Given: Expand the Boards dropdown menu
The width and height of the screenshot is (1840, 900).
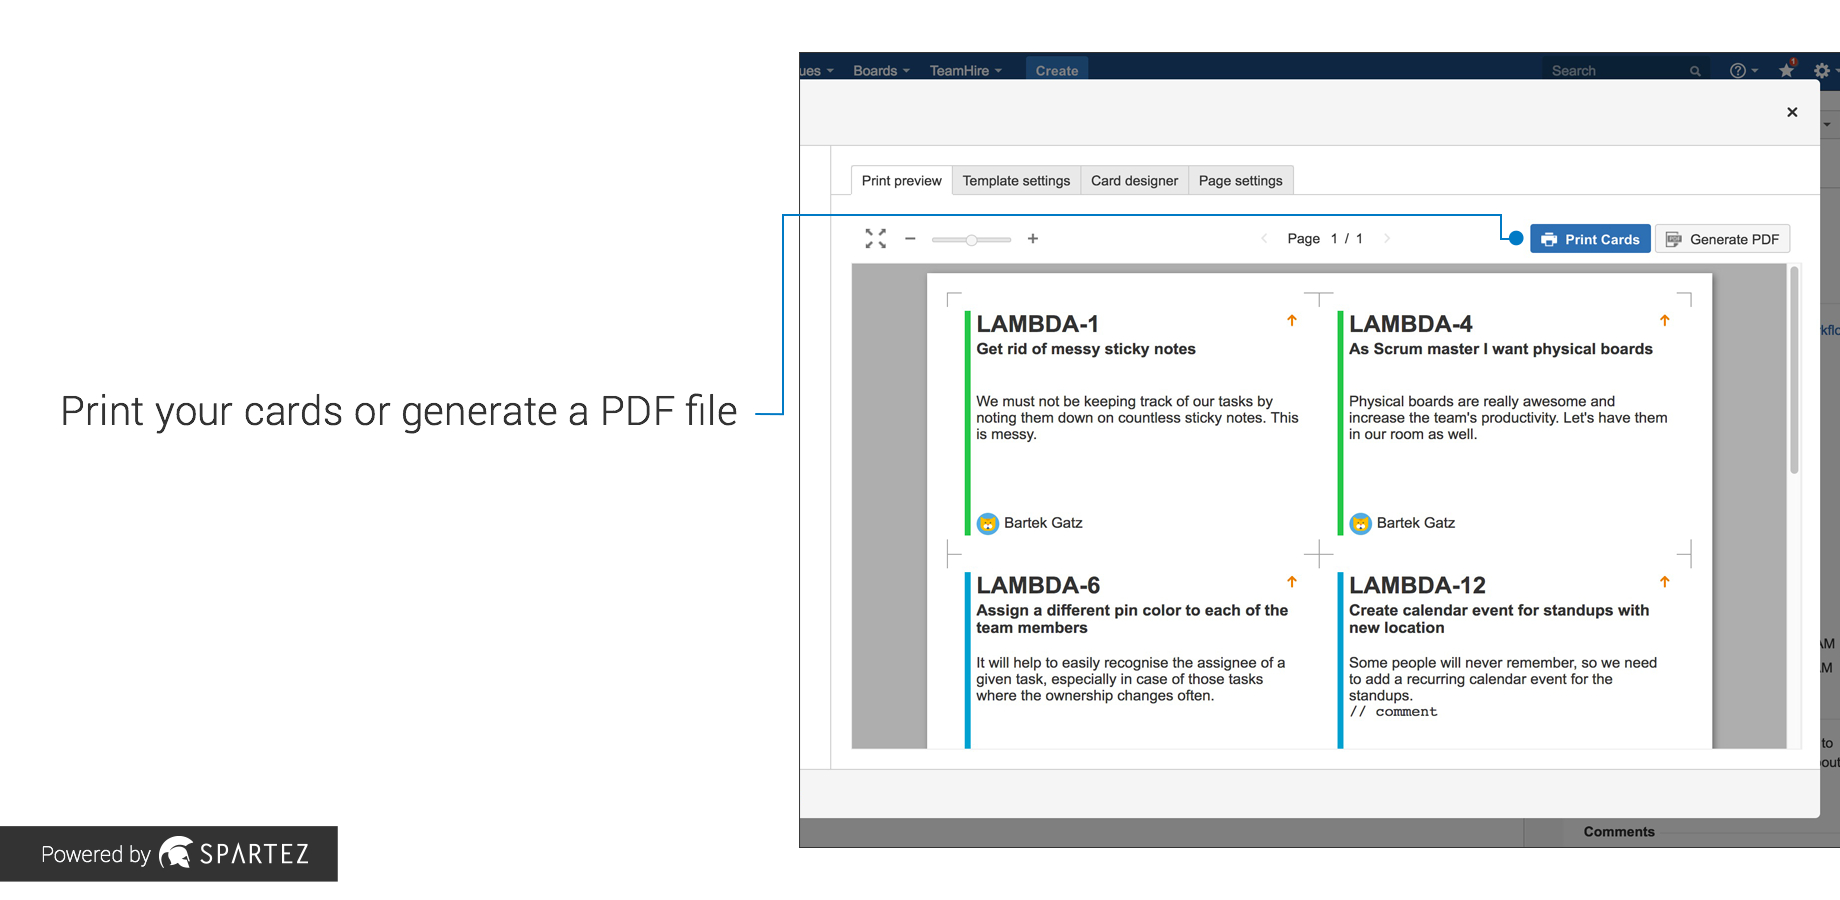Looking at the screenshot, I should coord(881,70).
